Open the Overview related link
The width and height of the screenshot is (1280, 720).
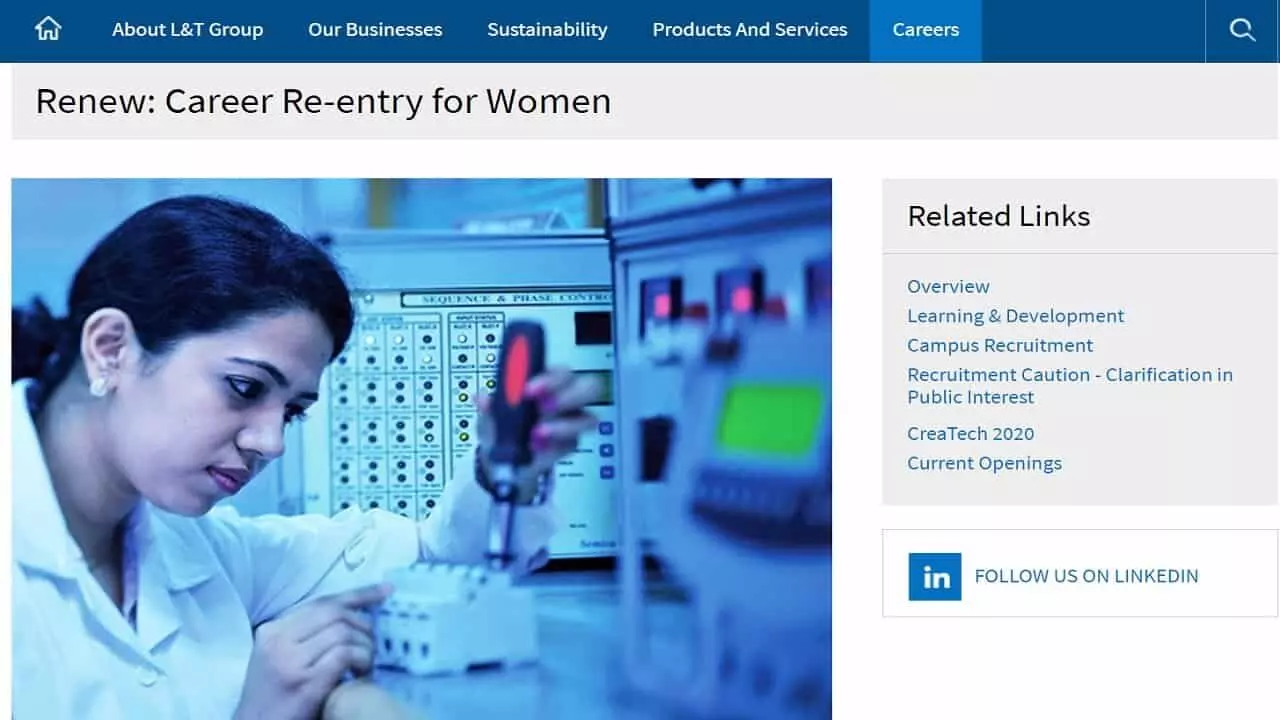(x=948, y=287)
